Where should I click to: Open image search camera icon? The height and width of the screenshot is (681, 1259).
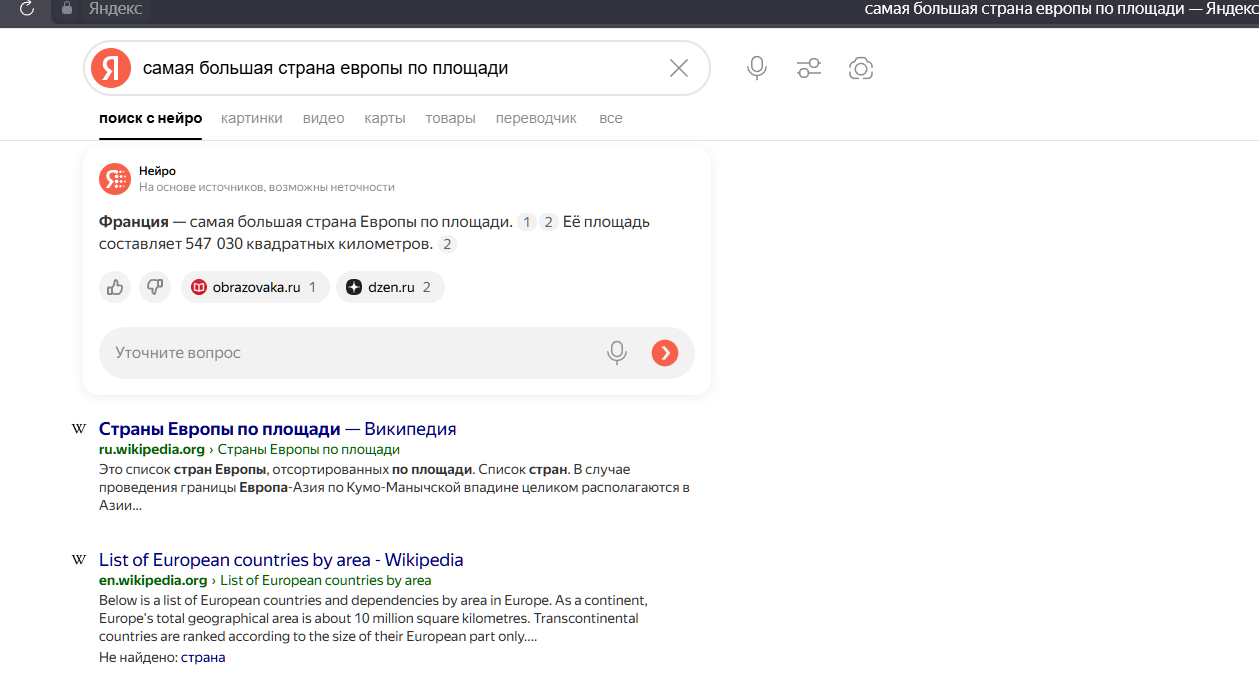point(860,68)
